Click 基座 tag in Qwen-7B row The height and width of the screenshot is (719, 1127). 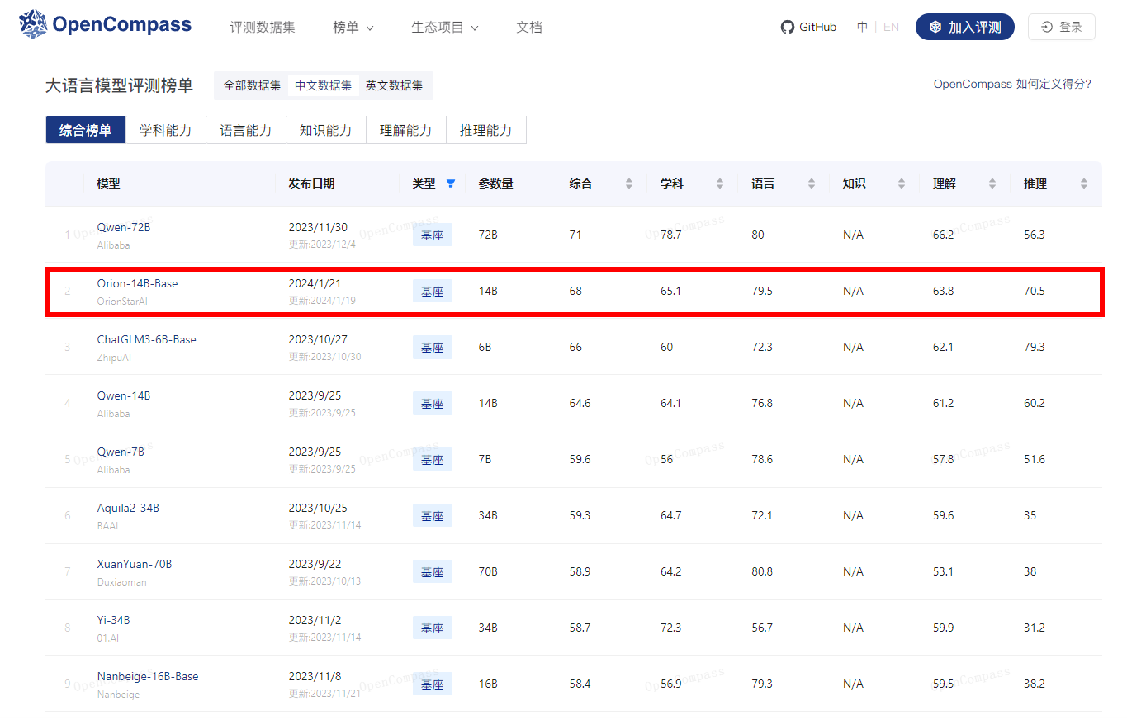[432, 459]
